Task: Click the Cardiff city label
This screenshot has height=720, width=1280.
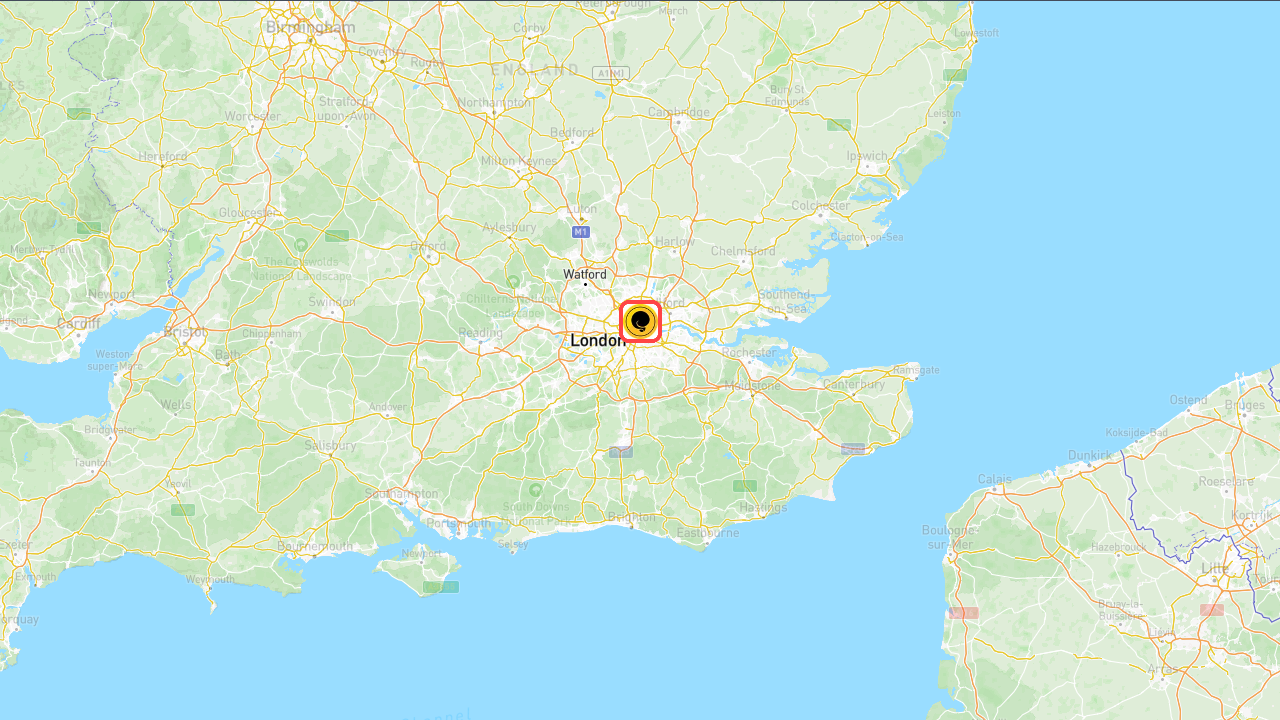Action: 78,323
